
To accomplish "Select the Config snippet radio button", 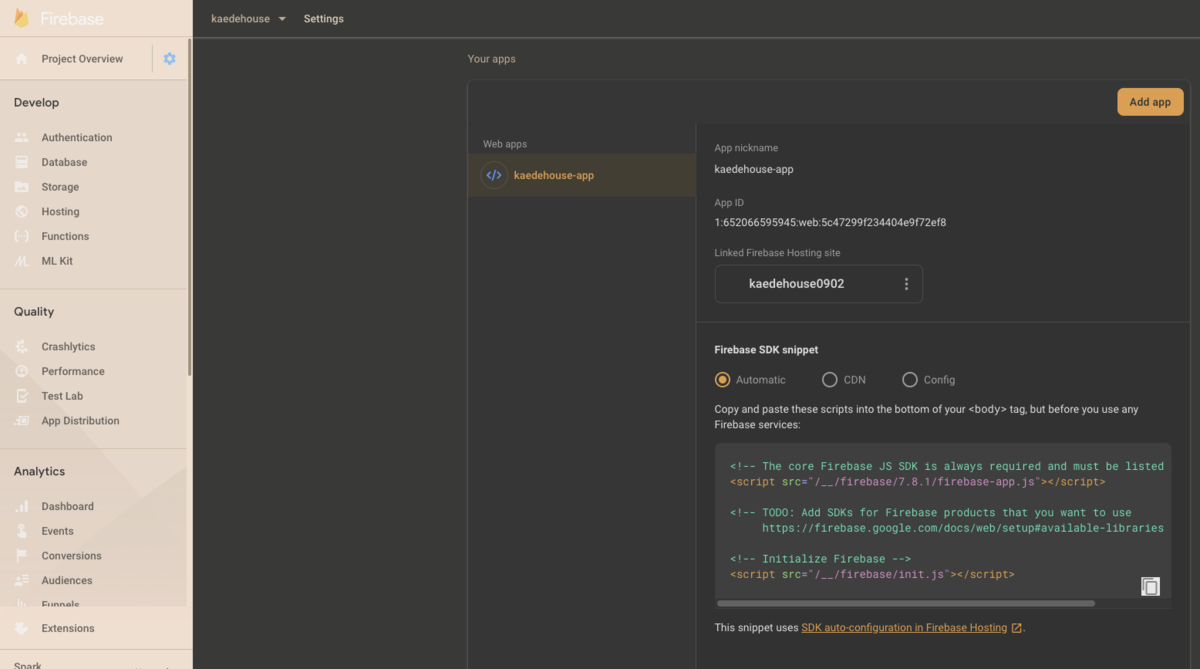I will (x=909, y=380).
